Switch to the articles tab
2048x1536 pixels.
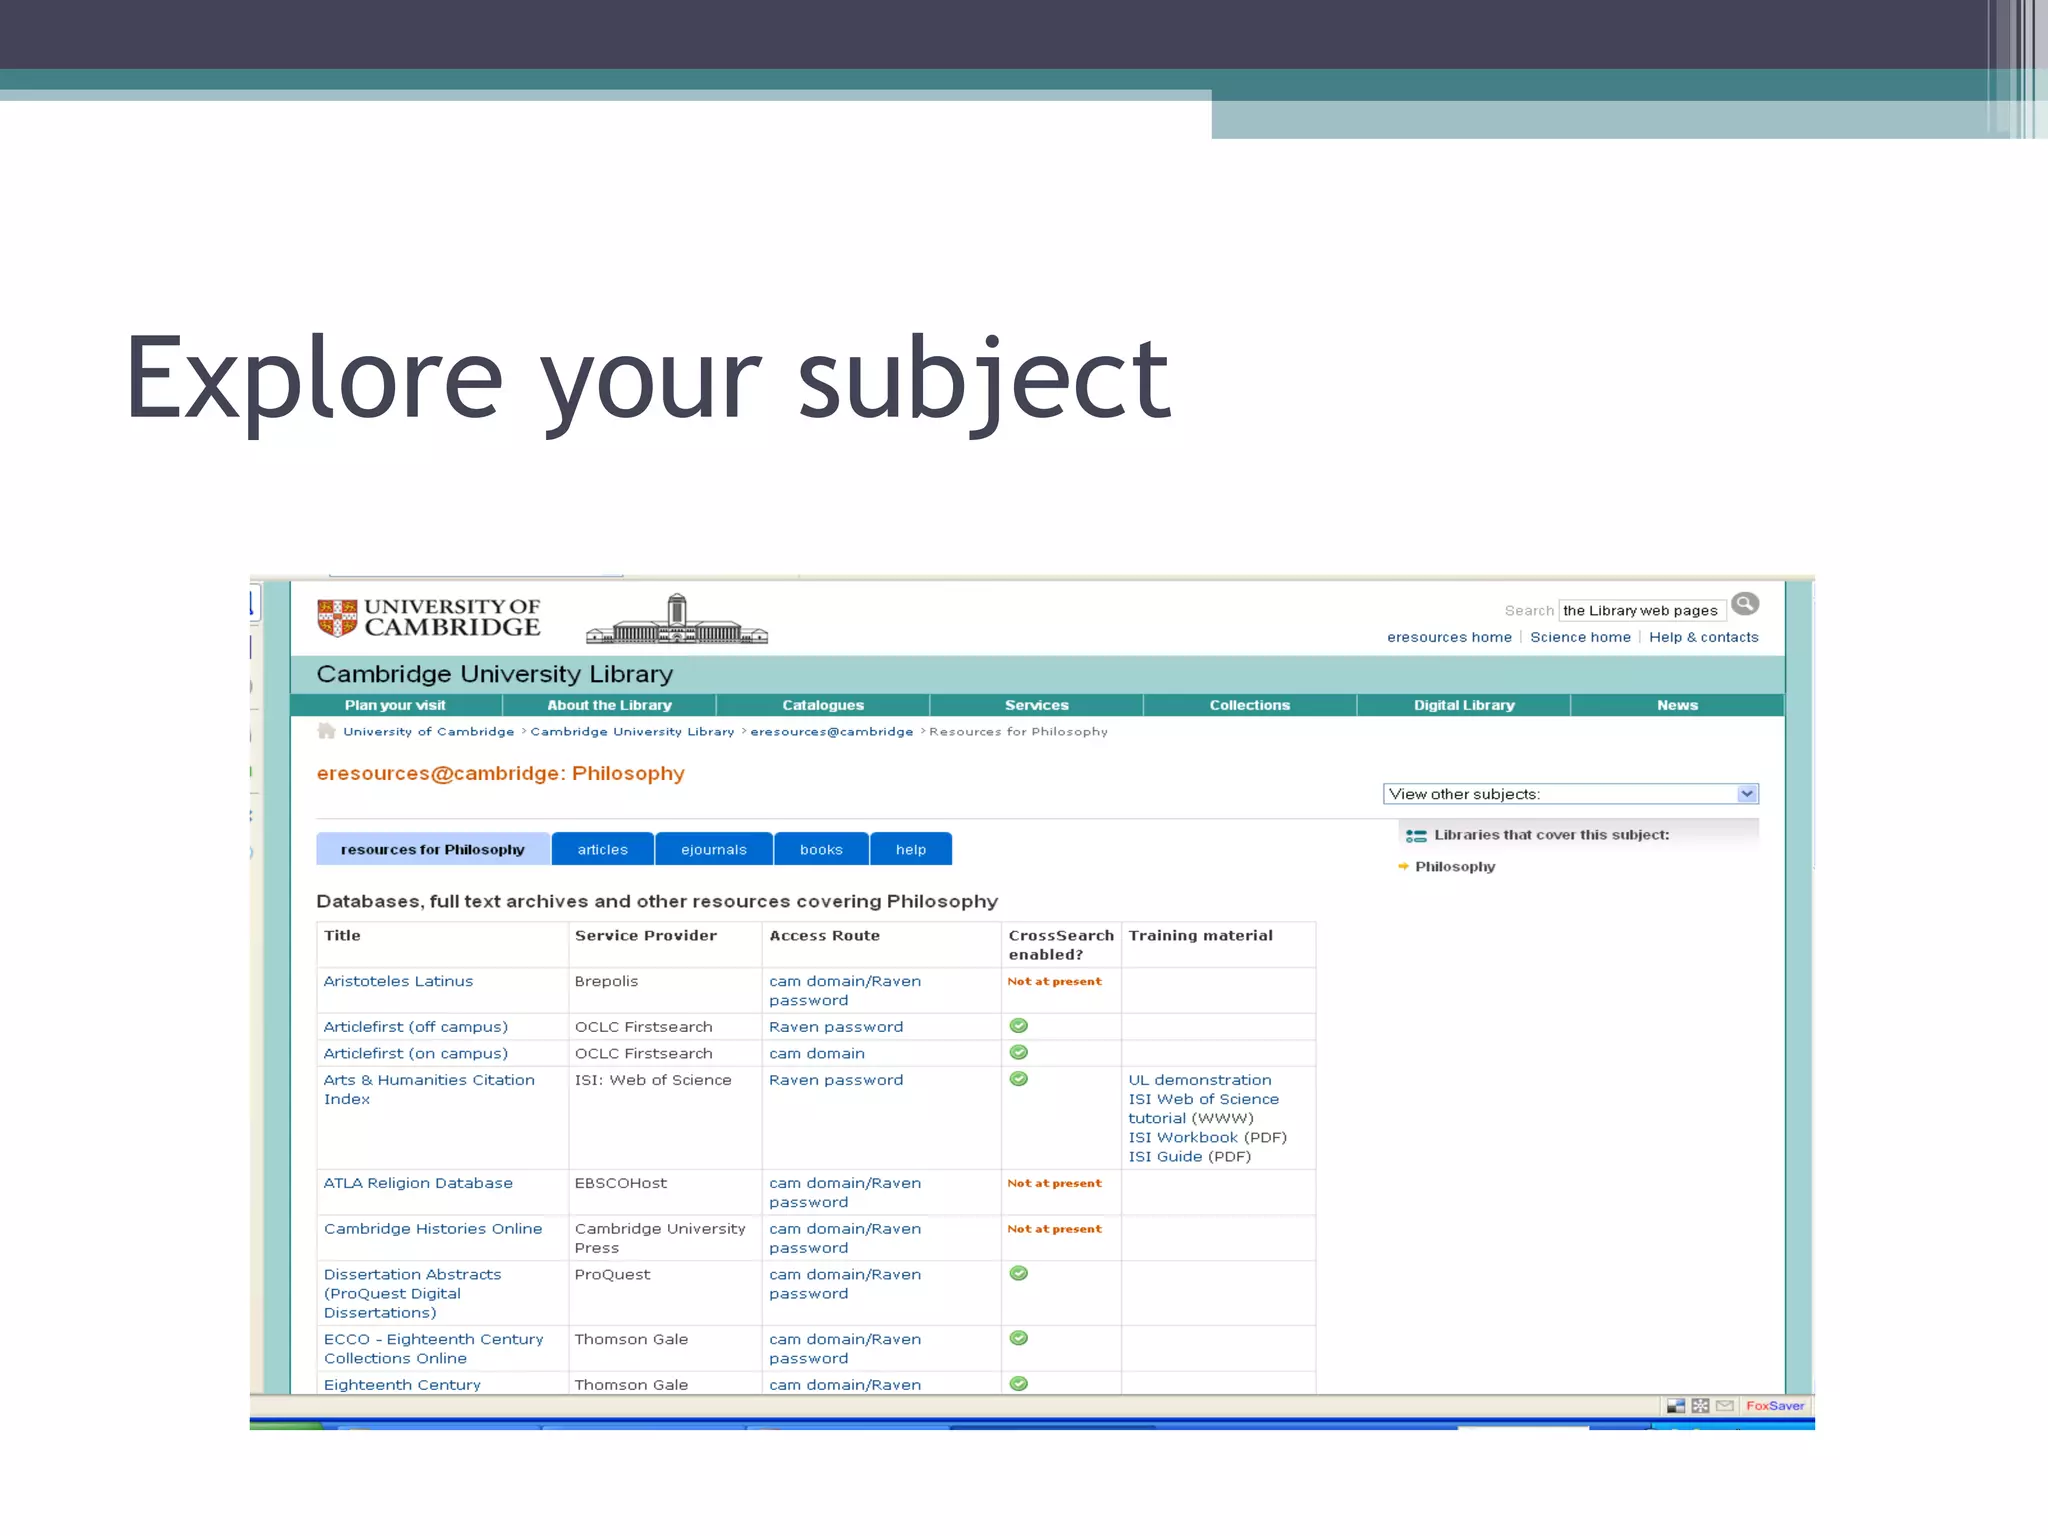(603, 849)
